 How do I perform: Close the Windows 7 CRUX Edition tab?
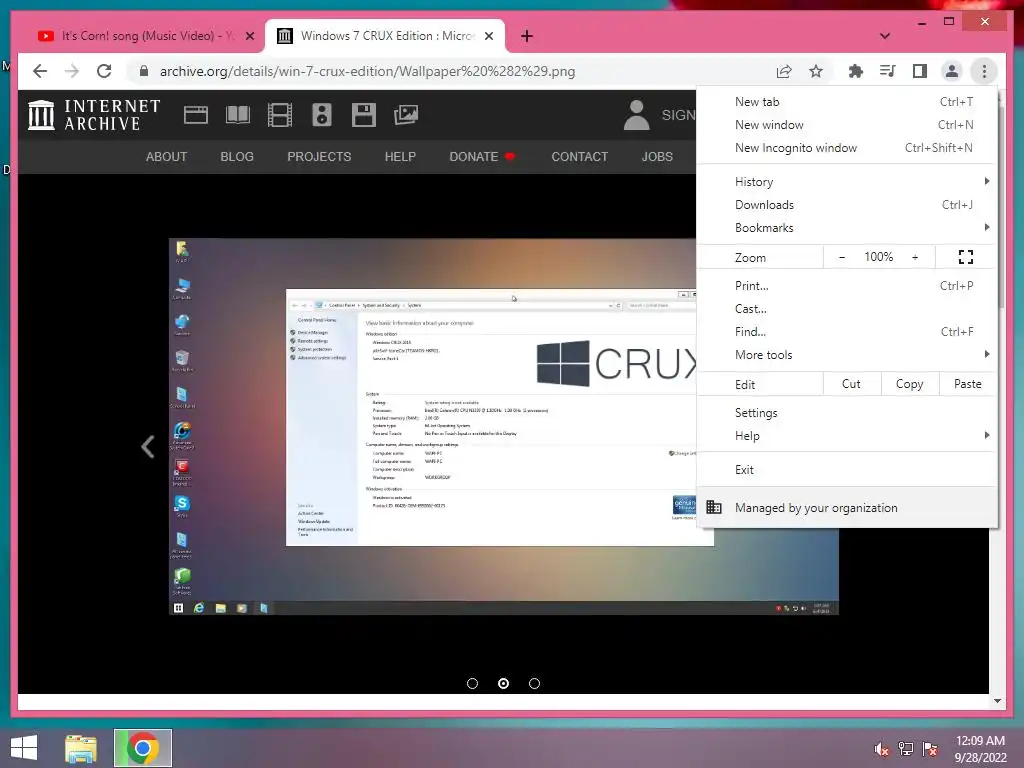pyautogui.click(x=488, y=37)
